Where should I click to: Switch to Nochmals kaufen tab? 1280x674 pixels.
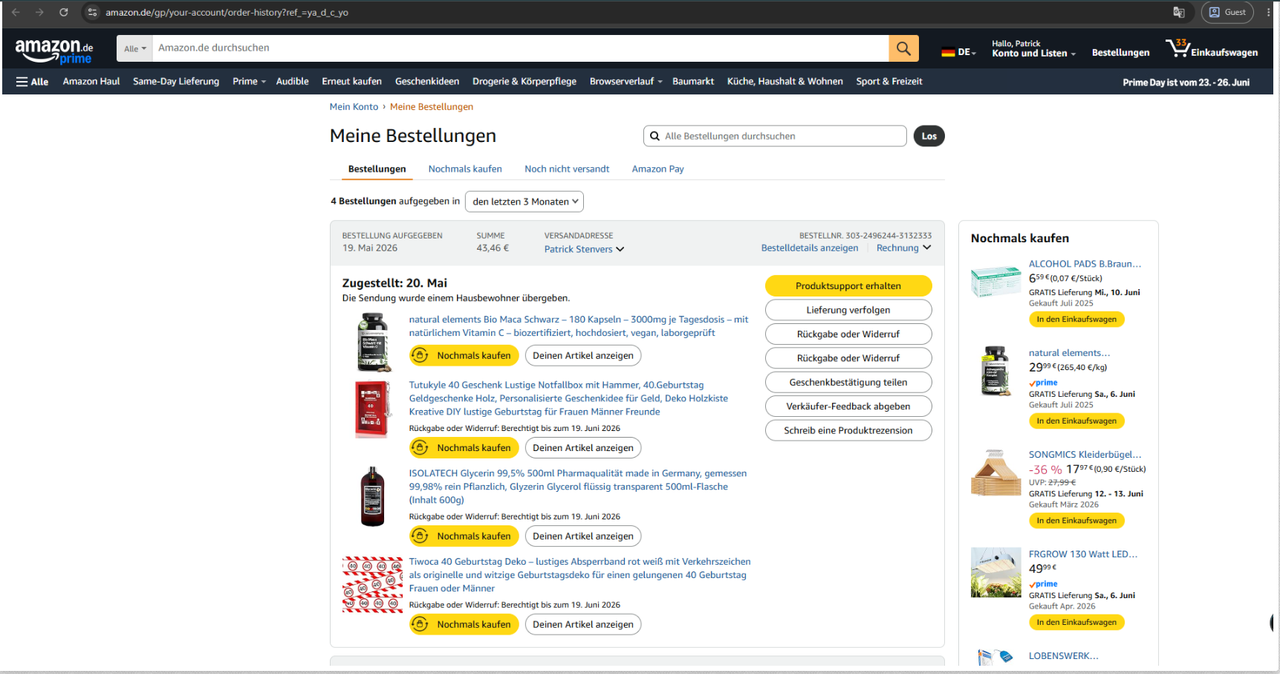point(465,169)
